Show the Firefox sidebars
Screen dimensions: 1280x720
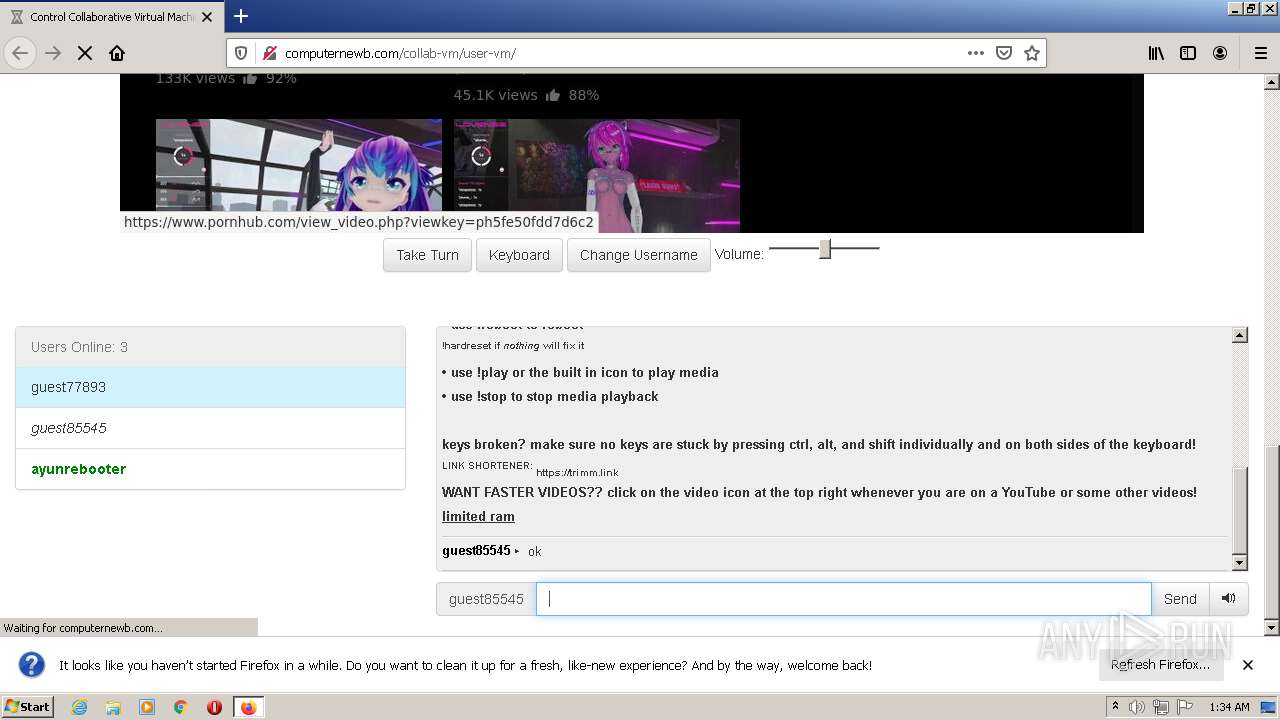coord(1188,53)
